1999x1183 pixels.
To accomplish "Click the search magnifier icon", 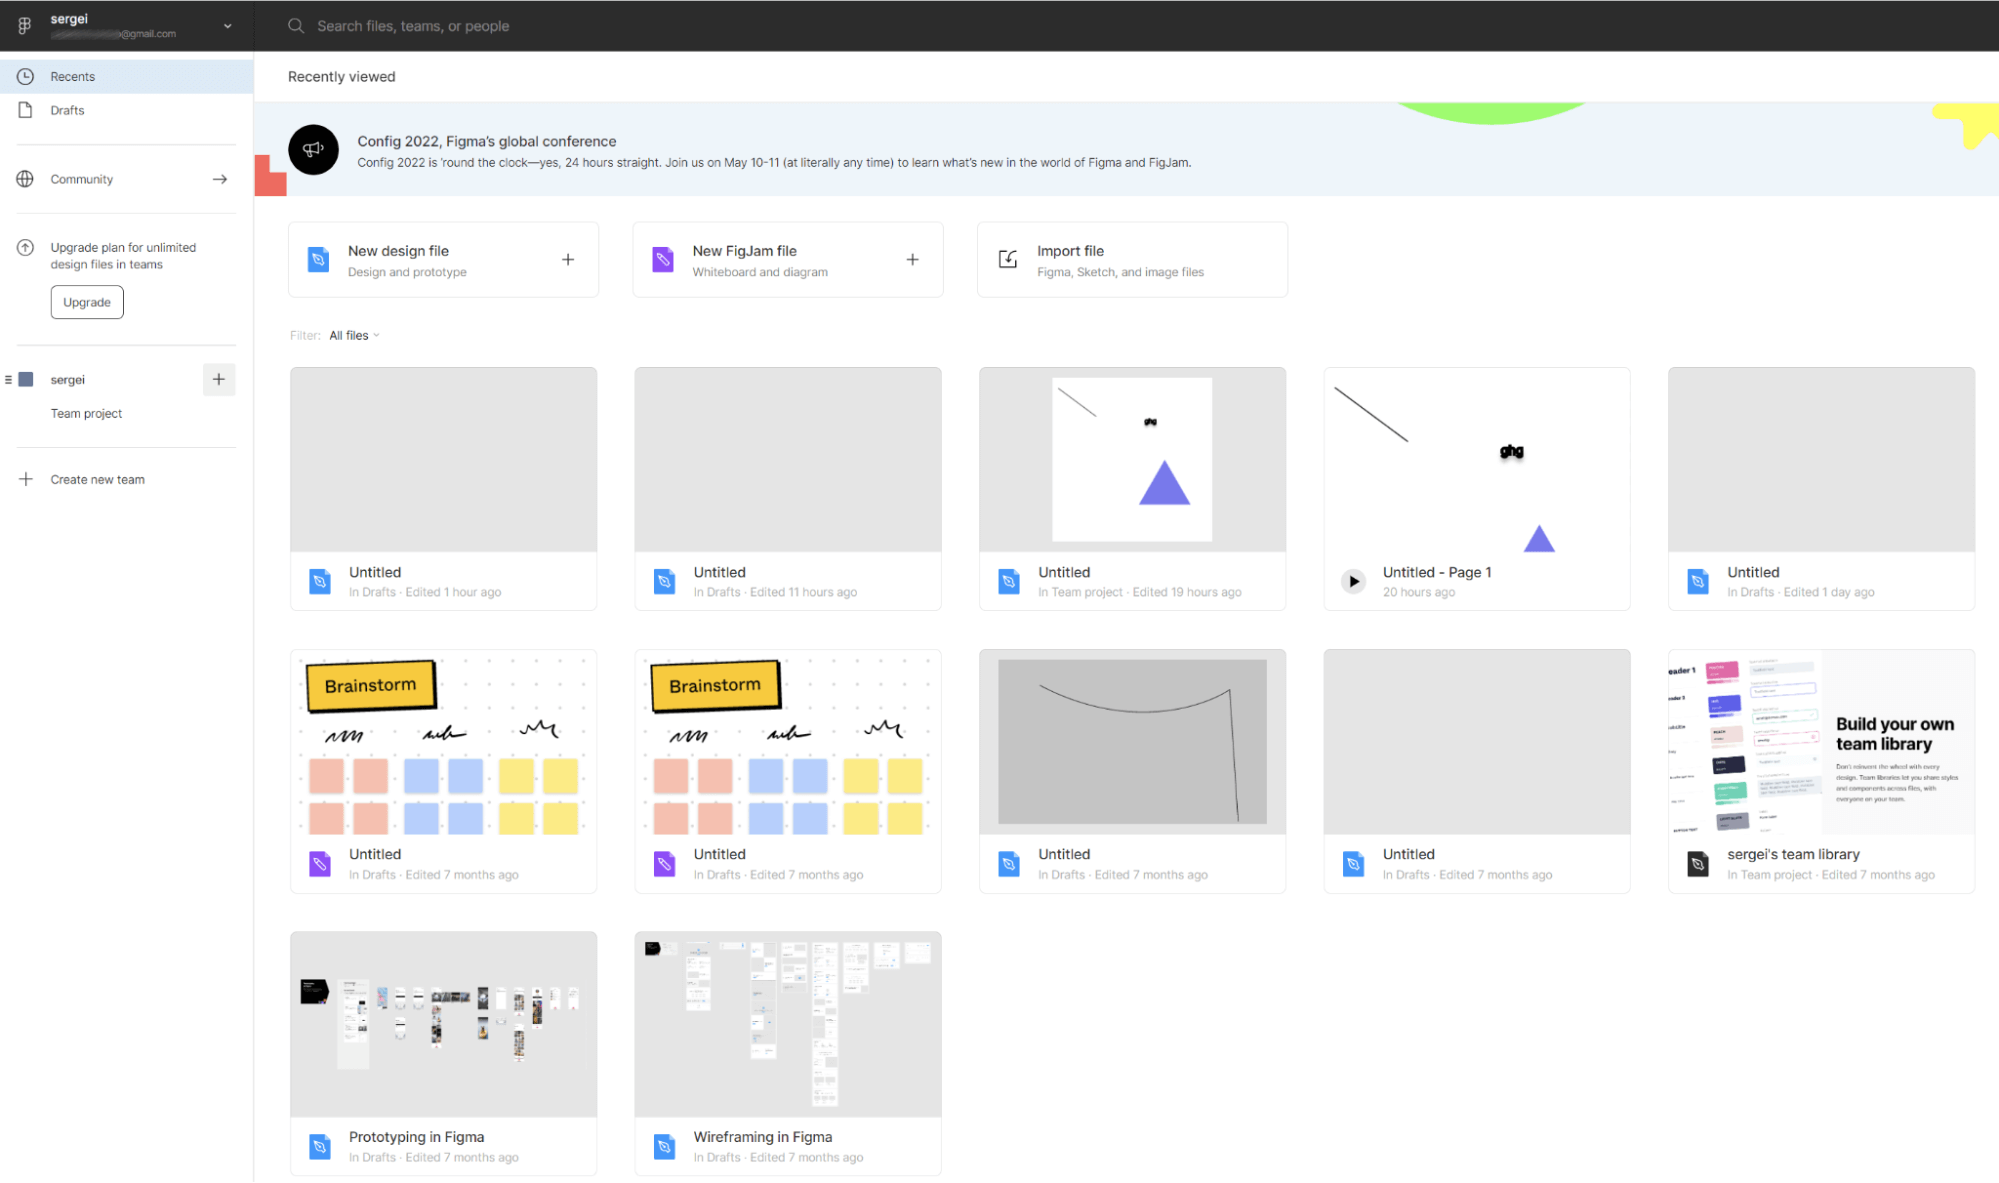I will click(x=296, y=26).
